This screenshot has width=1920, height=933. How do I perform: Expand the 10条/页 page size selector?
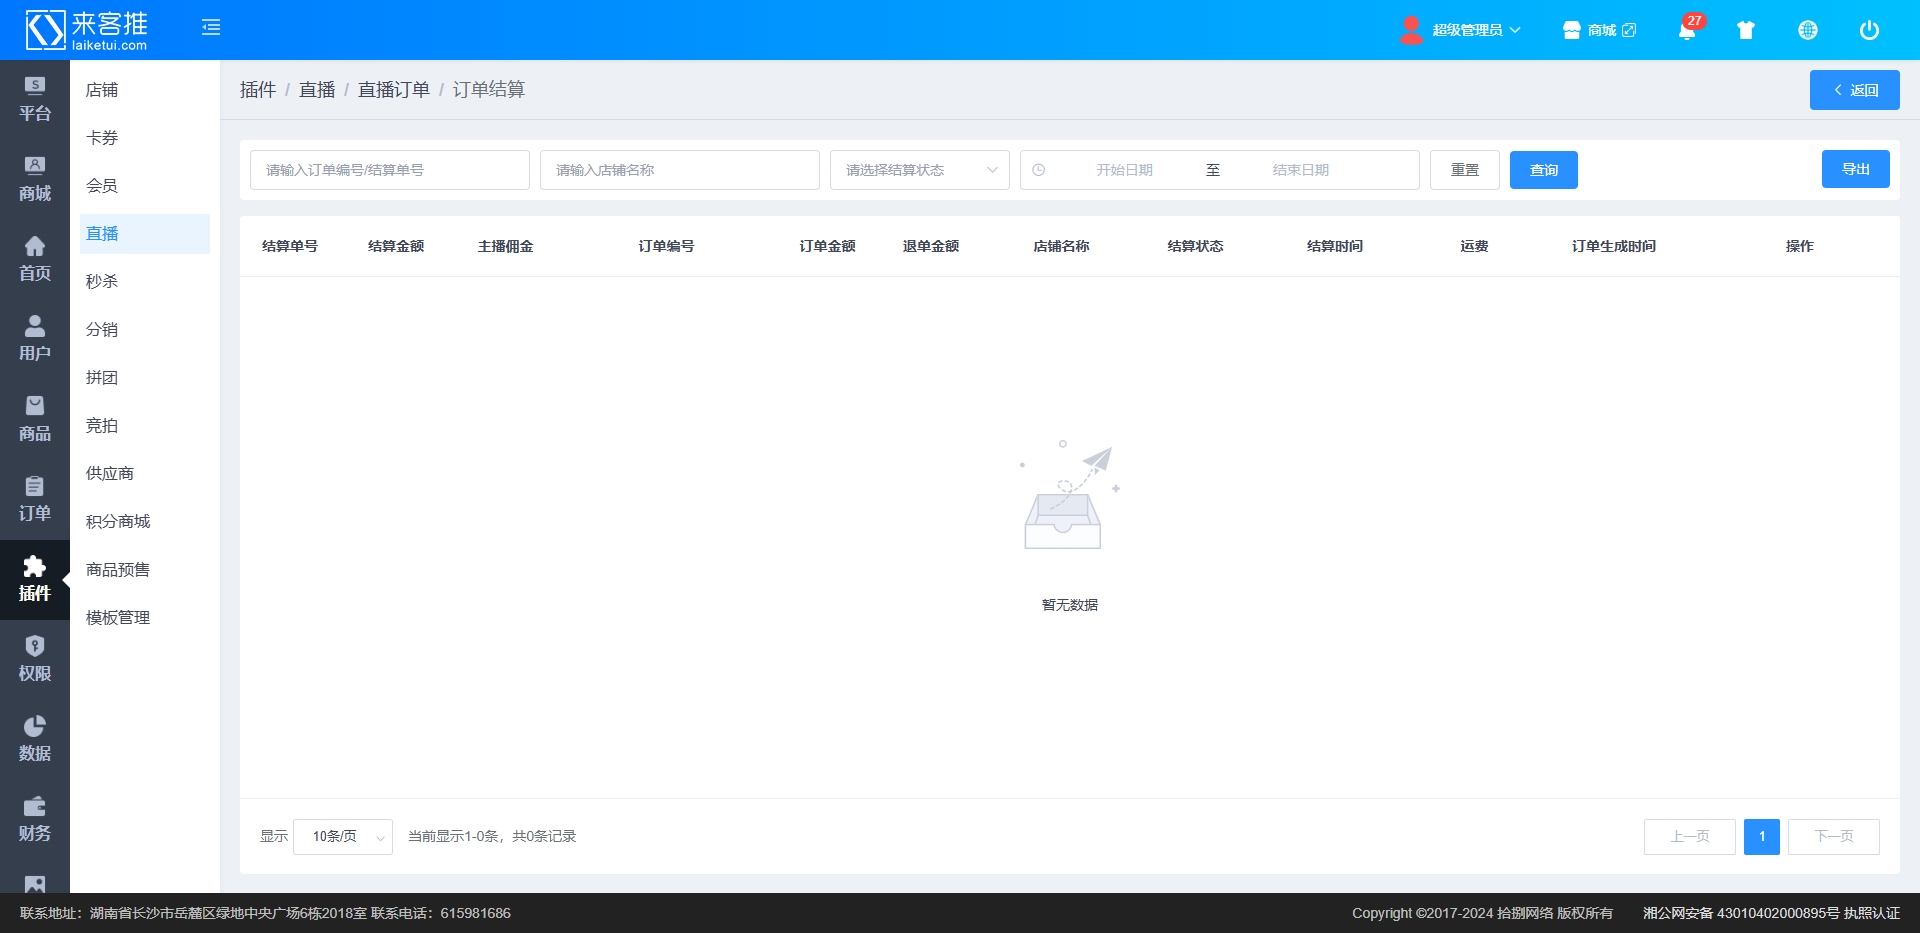pos(343,837)
